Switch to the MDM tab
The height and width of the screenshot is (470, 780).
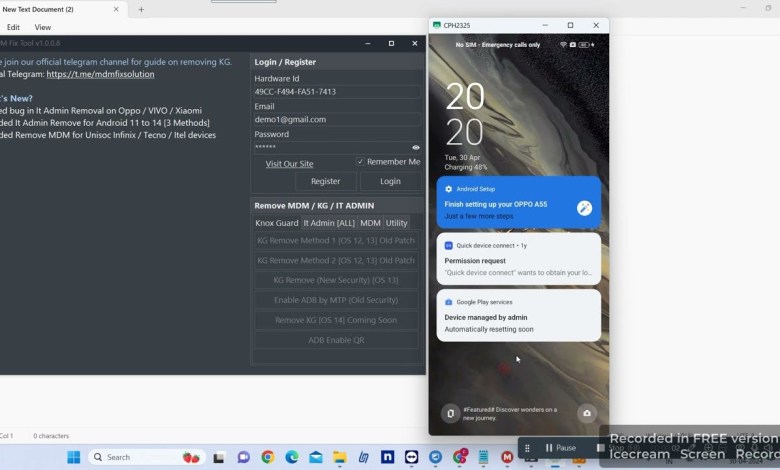370,223
